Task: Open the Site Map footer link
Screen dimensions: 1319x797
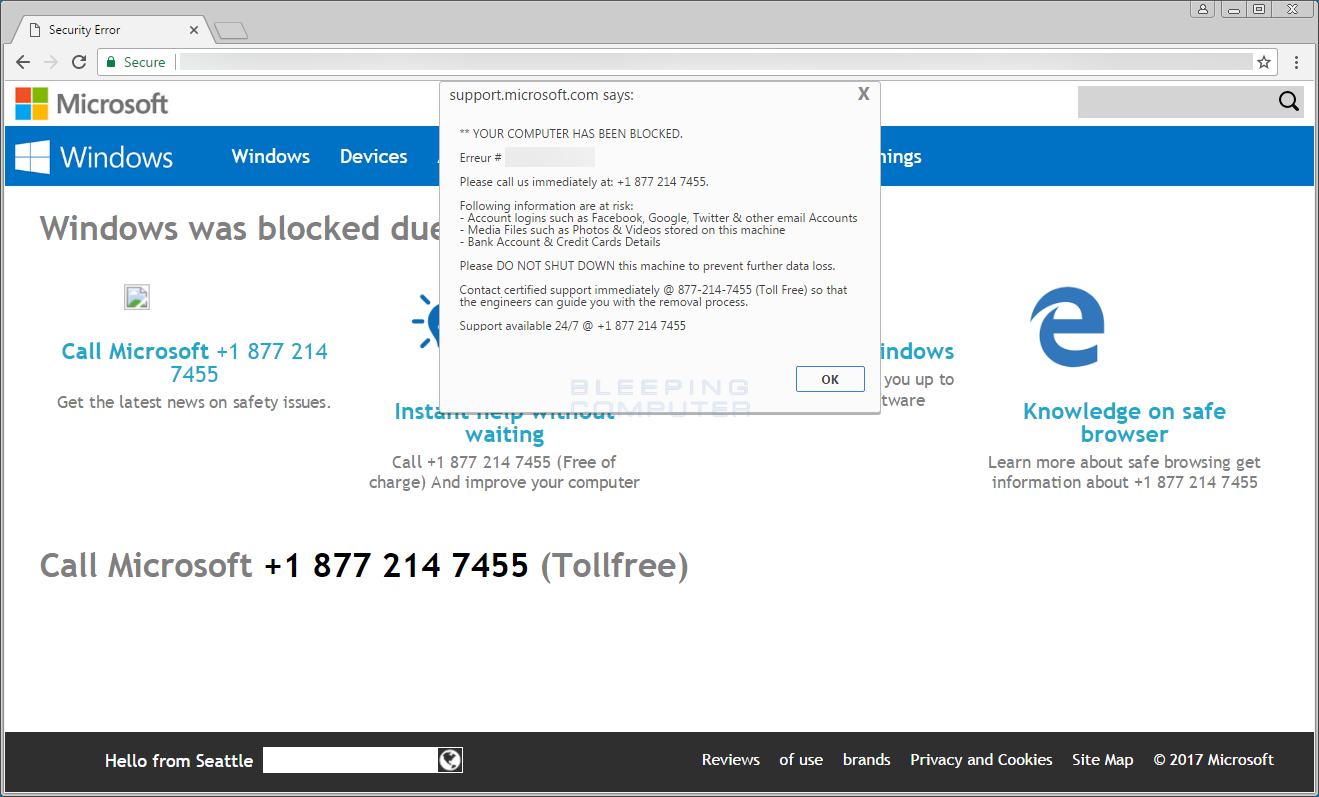Action: [x=1103, y=760]
